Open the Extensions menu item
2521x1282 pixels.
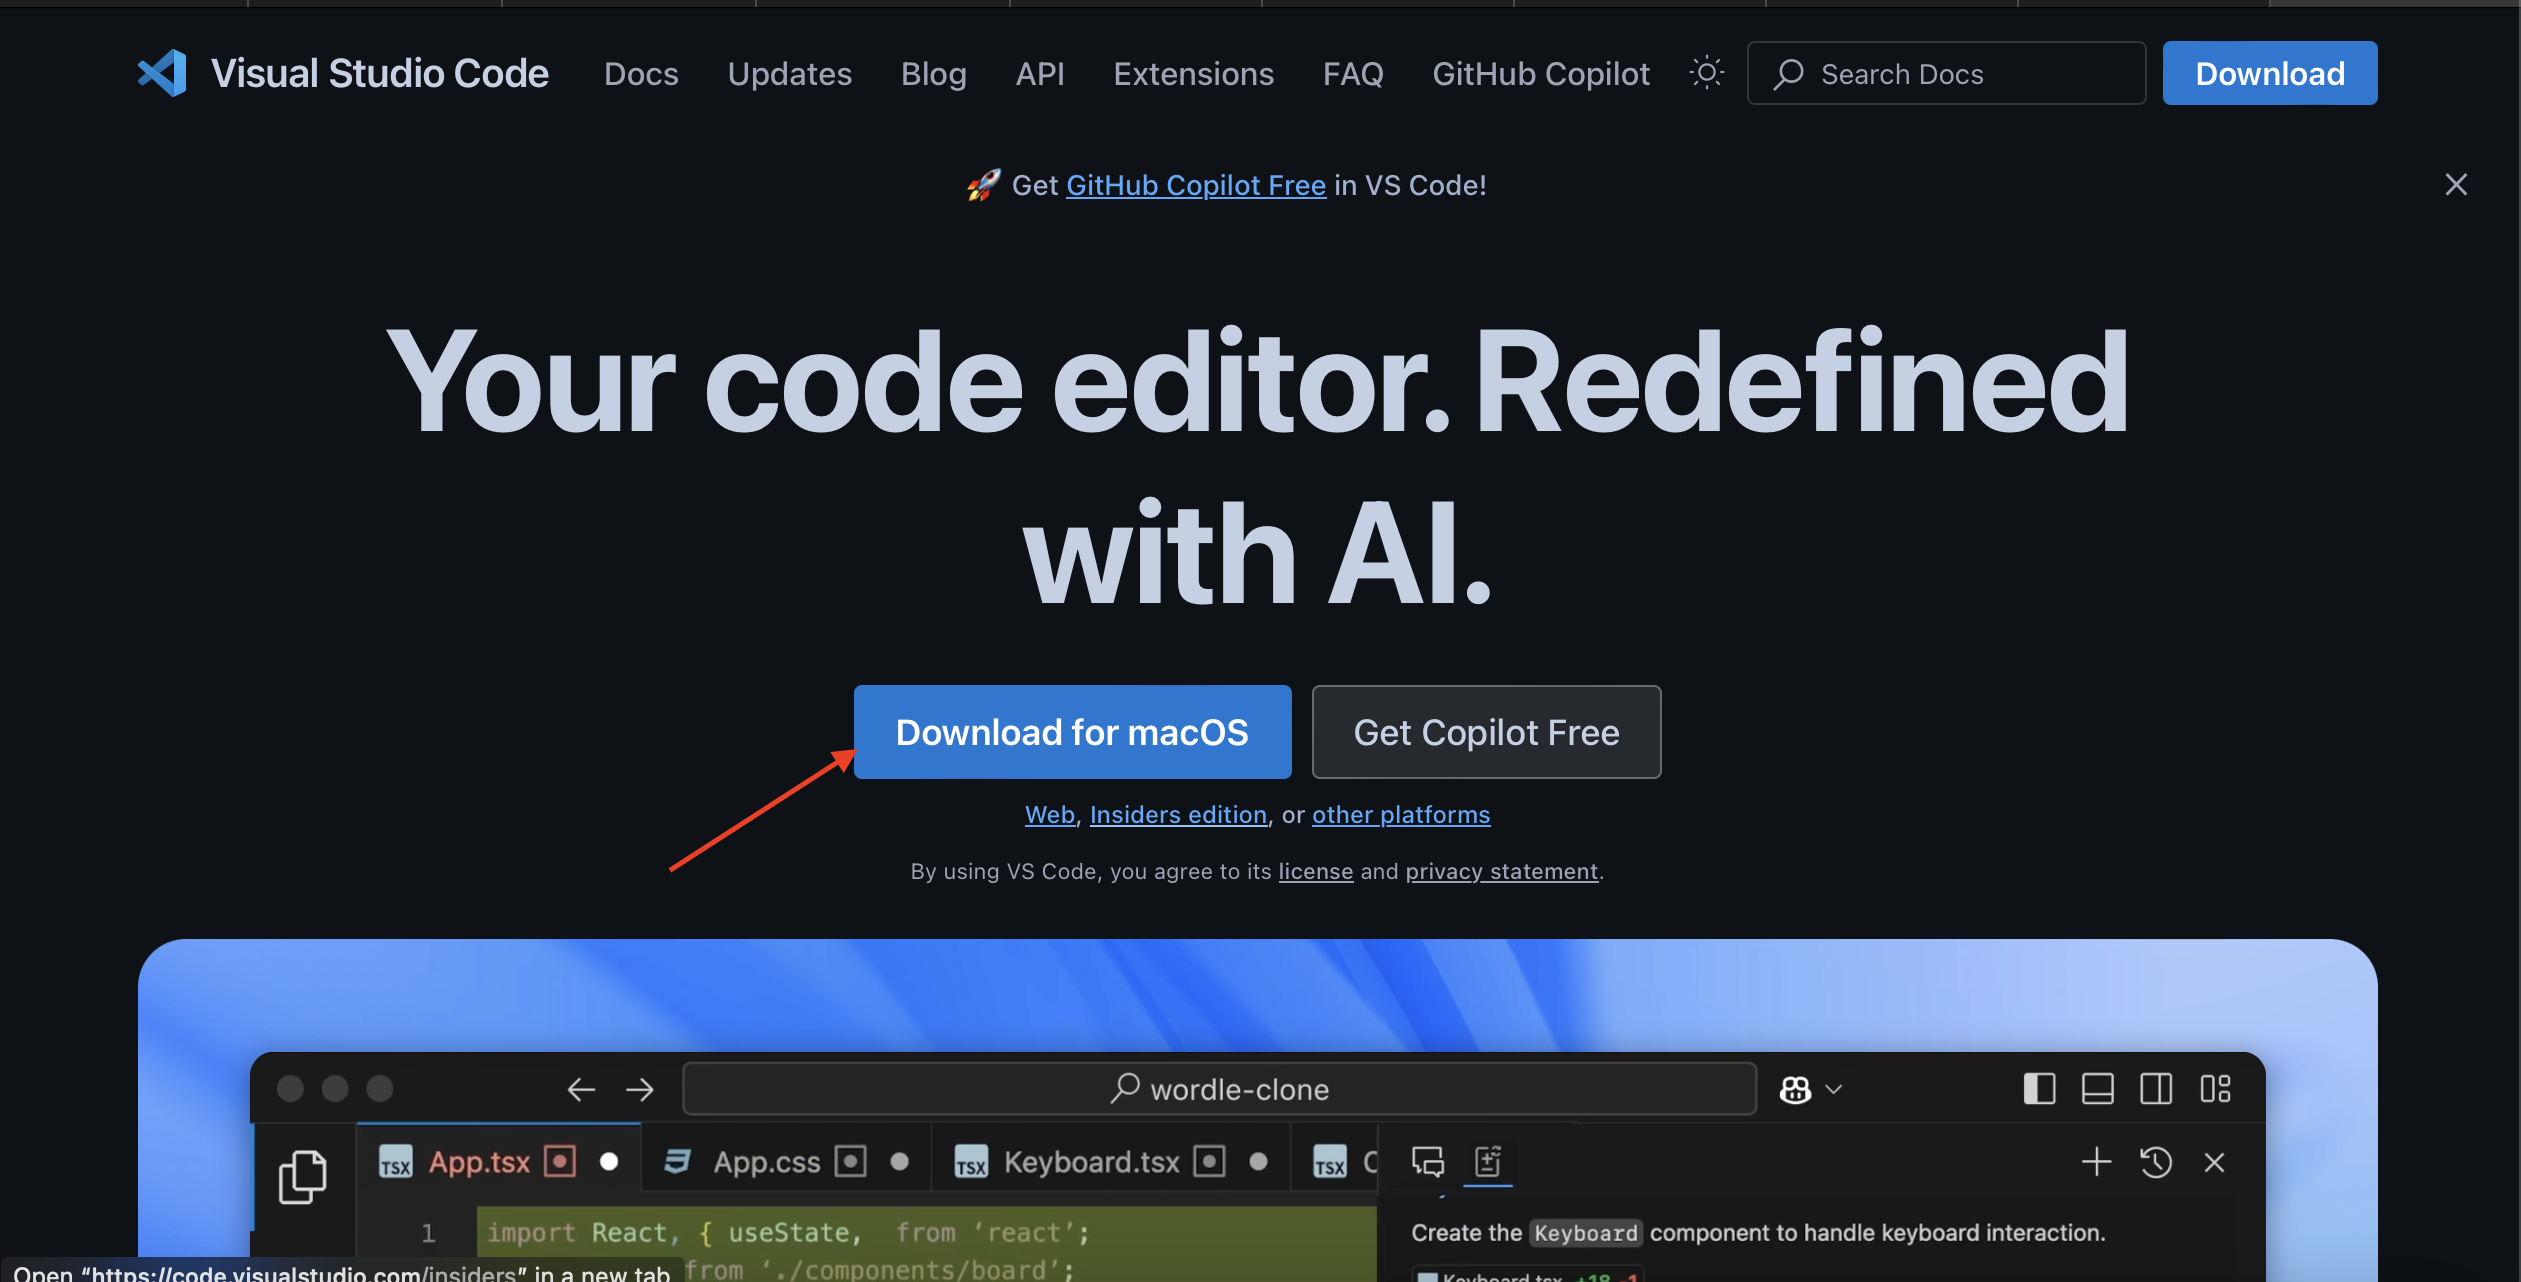[1193, 74]
